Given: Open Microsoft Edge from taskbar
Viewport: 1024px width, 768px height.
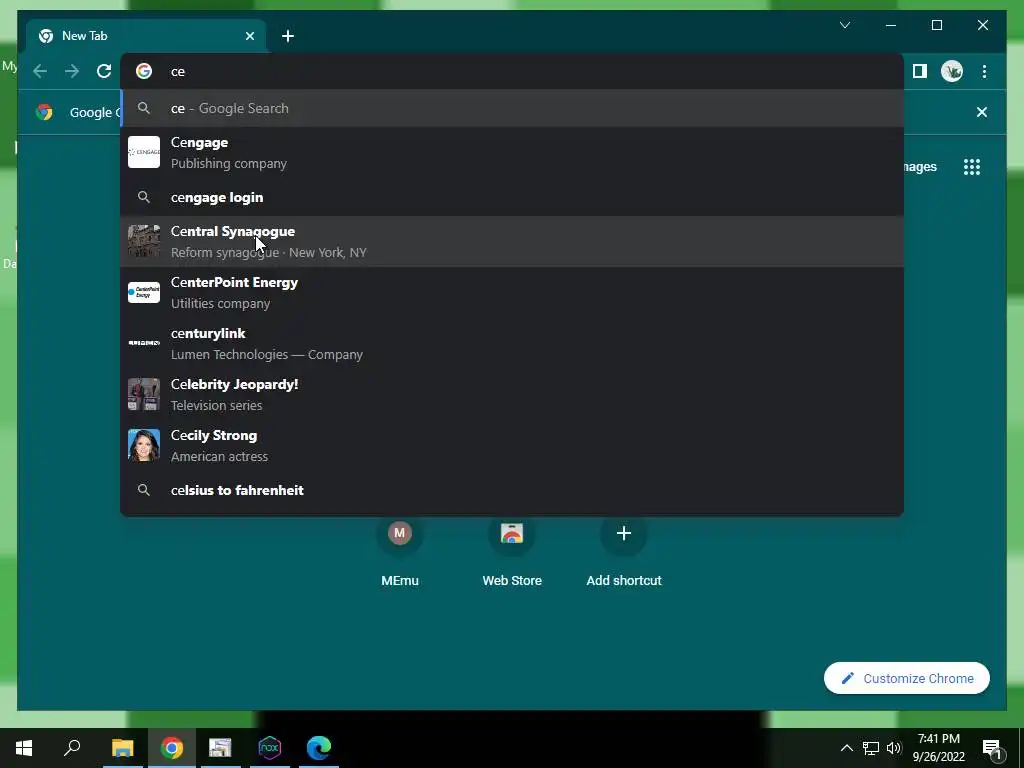Looking at the screenshot, I should (x=319, y=748).
